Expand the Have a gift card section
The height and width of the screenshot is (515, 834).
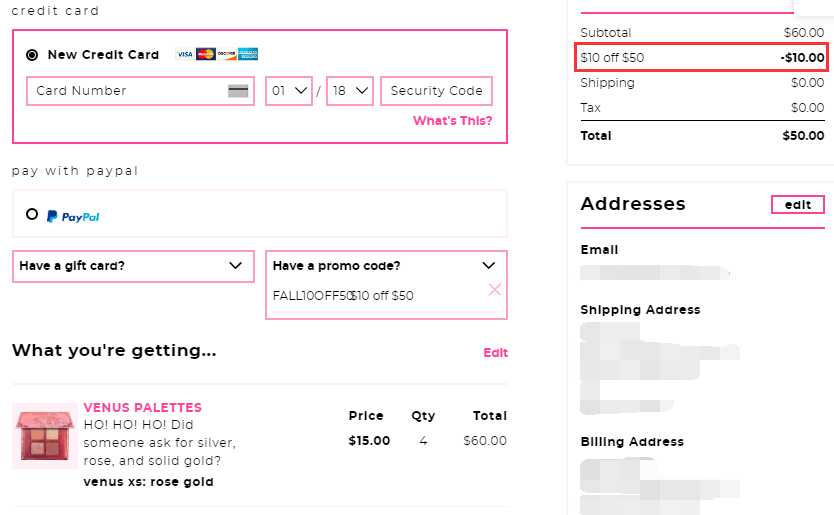point(134,266)
